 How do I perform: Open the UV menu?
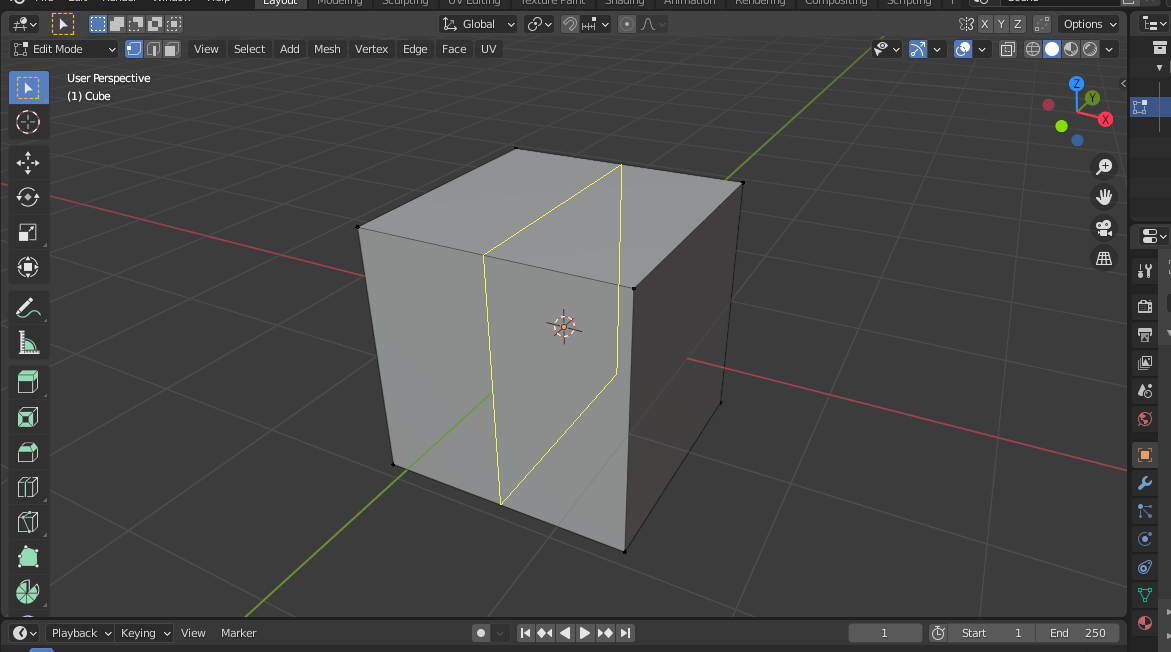pyautogui.click(x=488, y=49)
